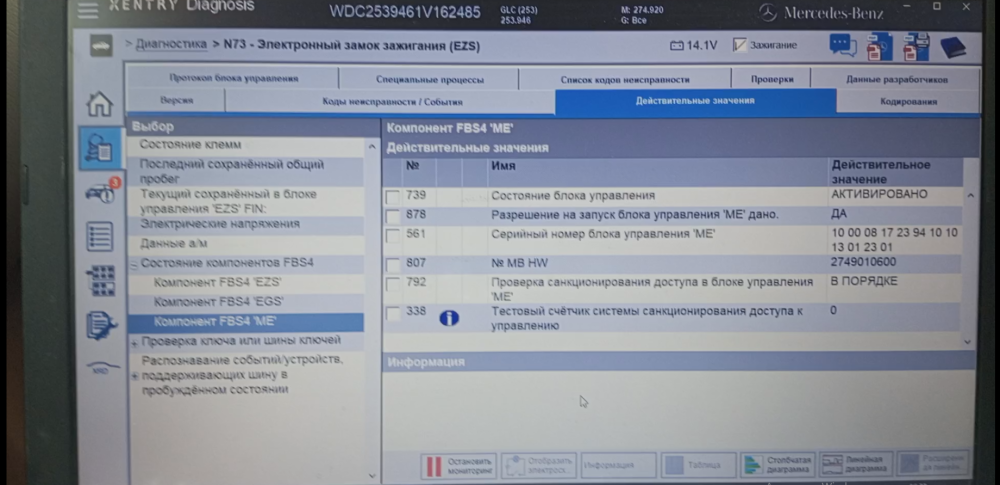Click the battery voltage 14.1V indicator

click(694, 45)
